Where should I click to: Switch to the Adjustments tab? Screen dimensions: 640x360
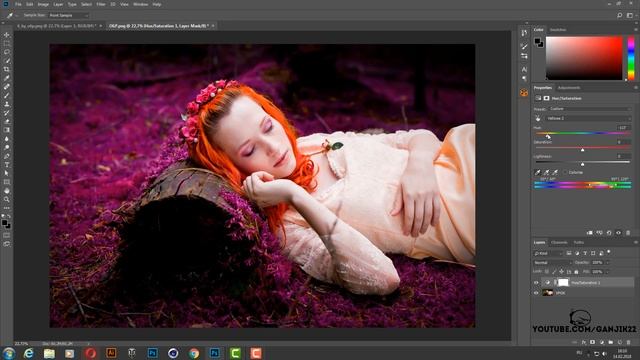(x=569, y=88)
